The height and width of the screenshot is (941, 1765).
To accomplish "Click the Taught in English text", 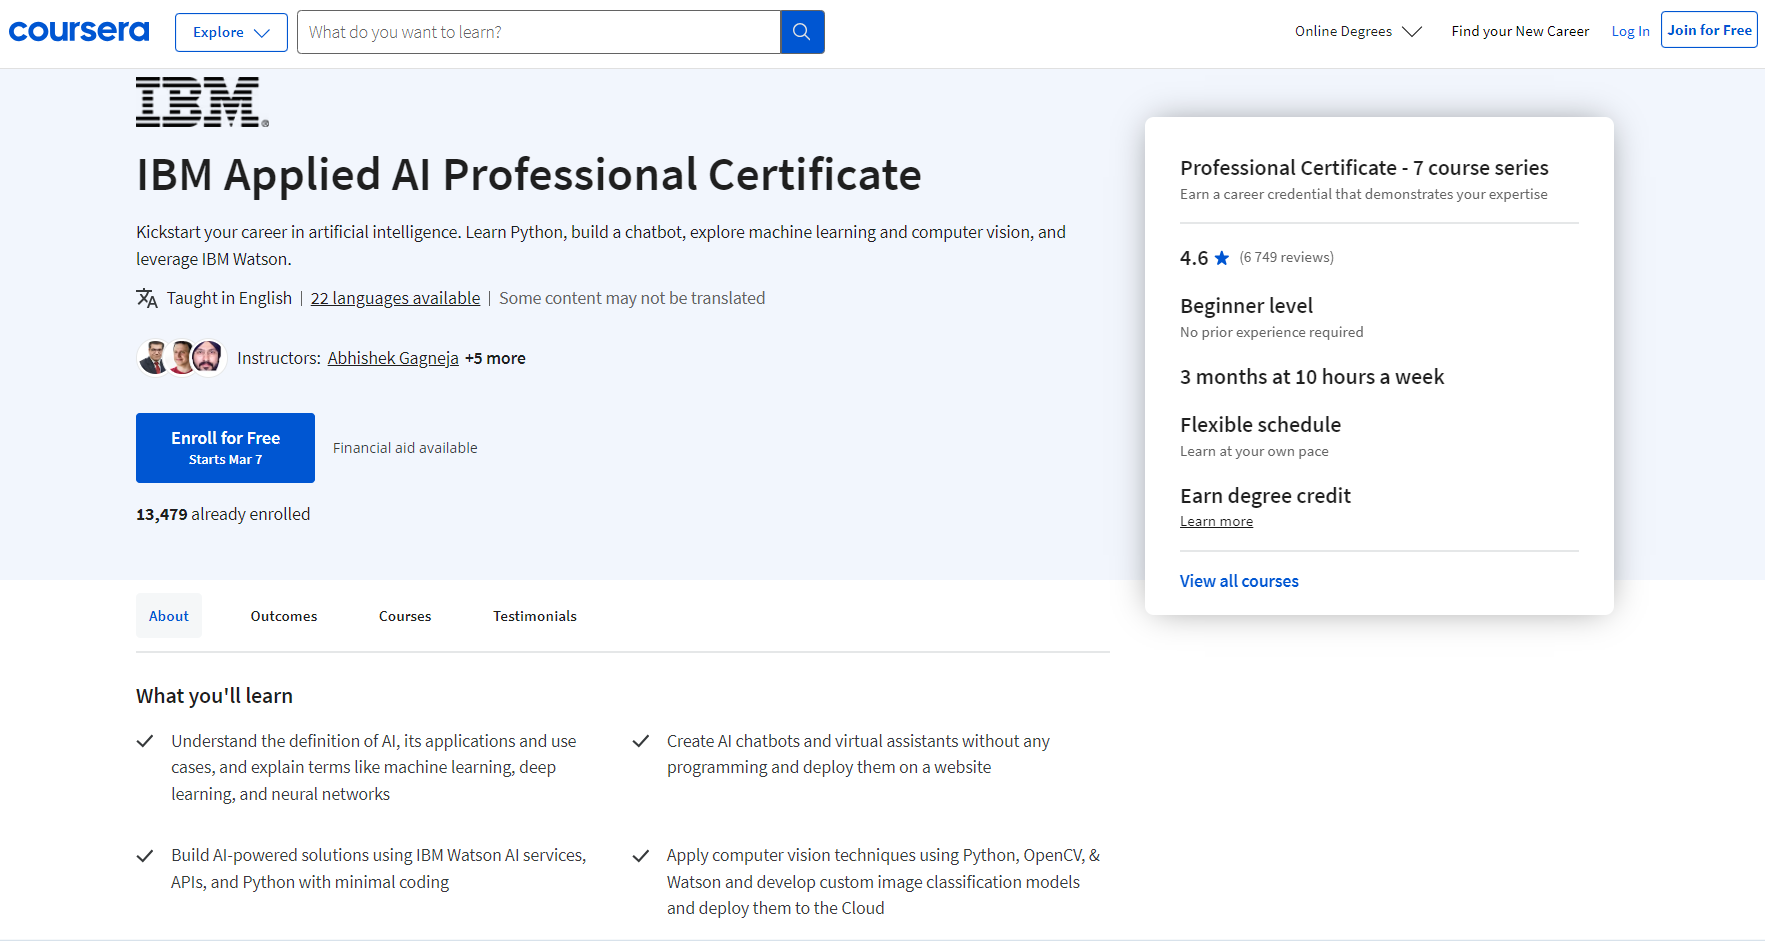I will coord(229,298).
